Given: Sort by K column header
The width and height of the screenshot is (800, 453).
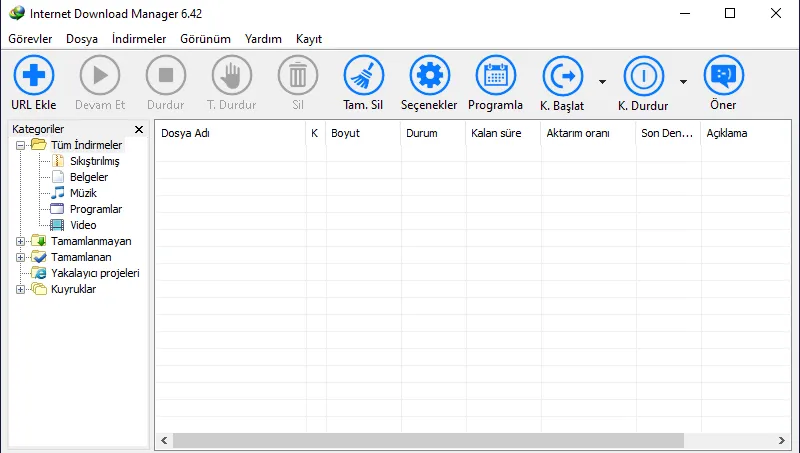Looking at the screenshot, I should [316, 133].
